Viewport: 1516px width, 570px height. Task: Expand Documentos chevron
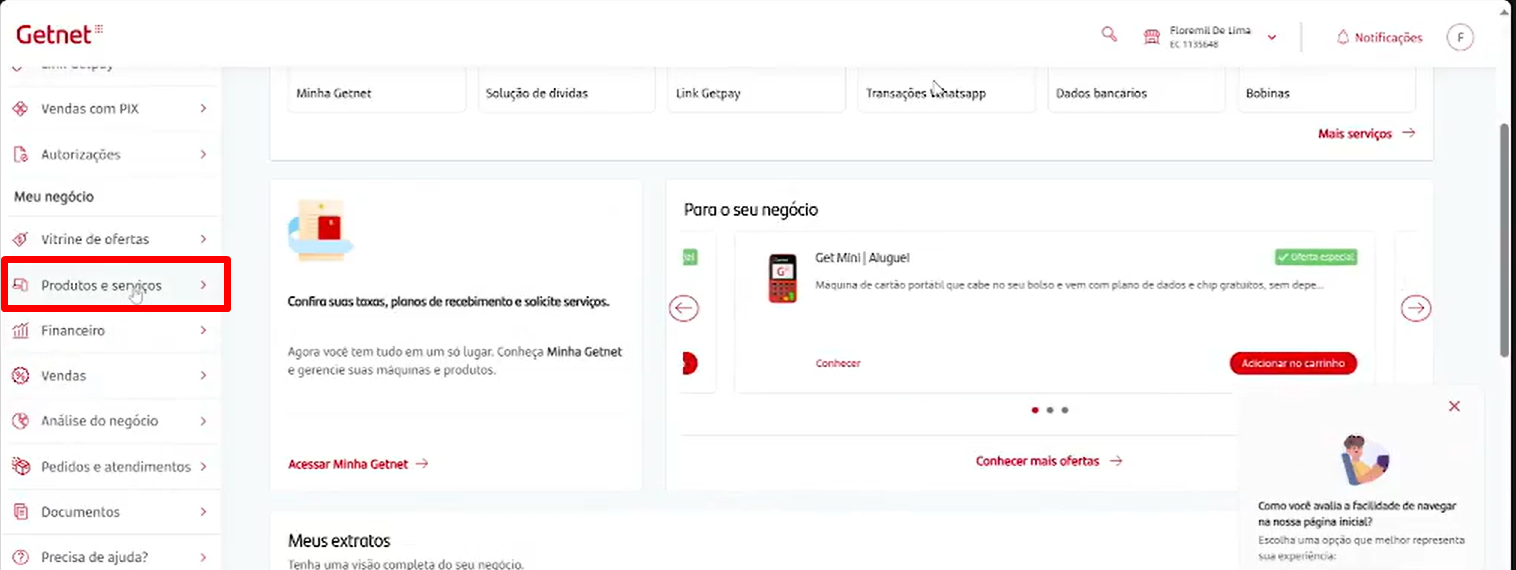point(203,512)
